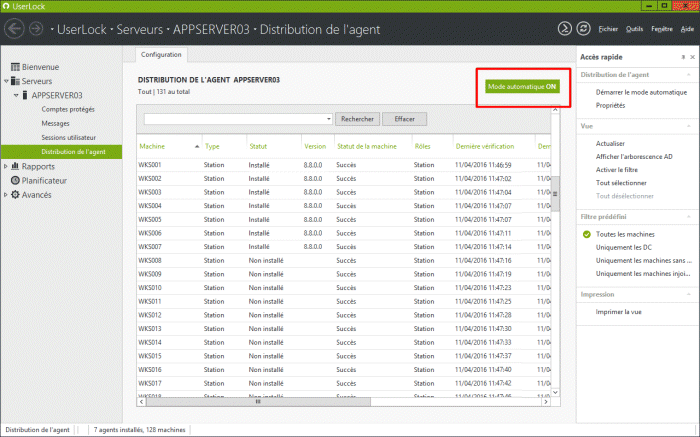This screenshot has height=437, width=700.
Task: Open the Outils menu
Action: (x=634, y=29)
